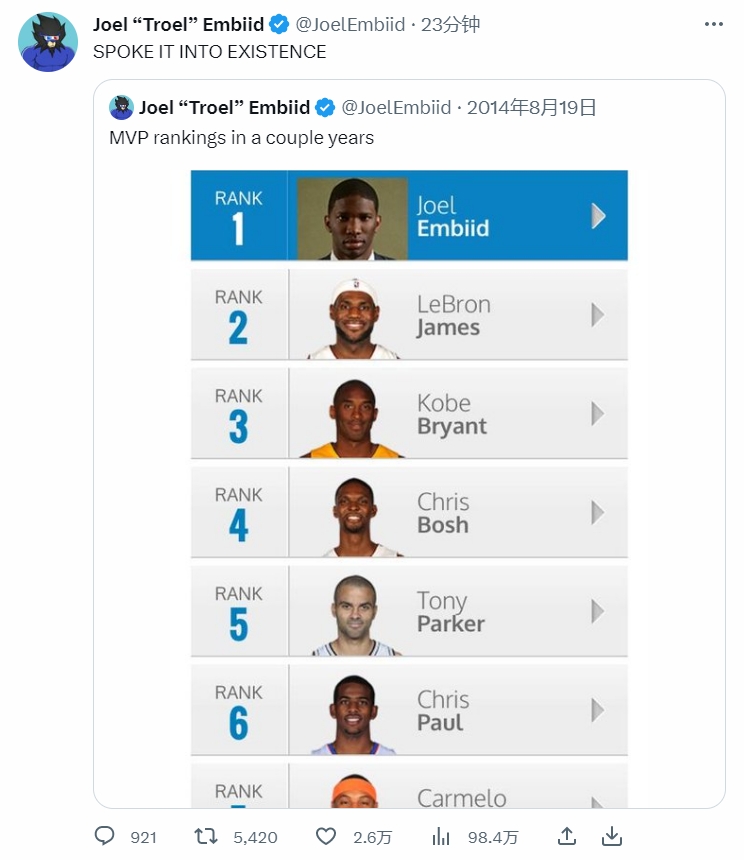Like the tweet with heart icon
Screen dimensions: 744x860
click(325, 836)
